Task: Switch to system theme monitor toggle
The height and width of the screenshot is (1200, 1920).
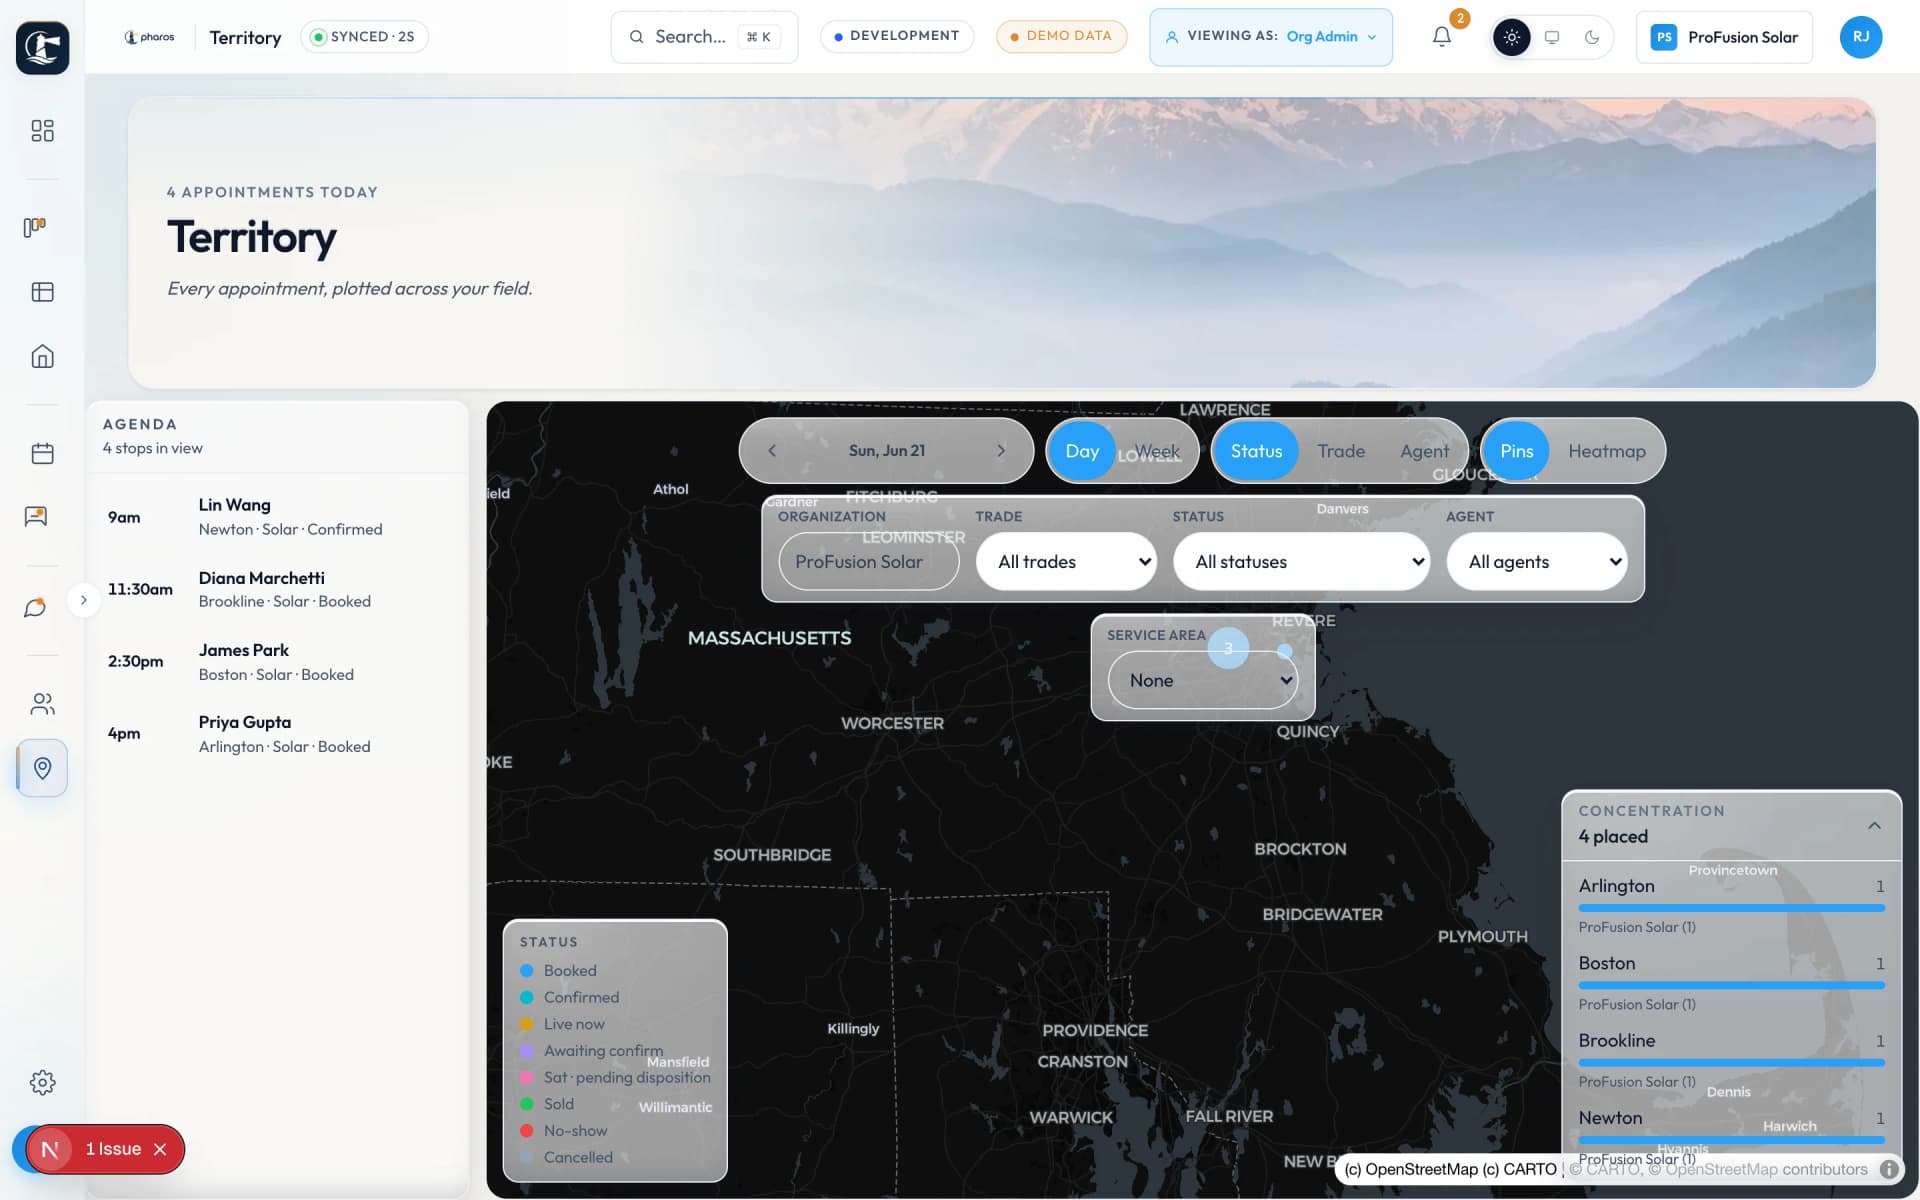Action: click(x=1552, y=37)
